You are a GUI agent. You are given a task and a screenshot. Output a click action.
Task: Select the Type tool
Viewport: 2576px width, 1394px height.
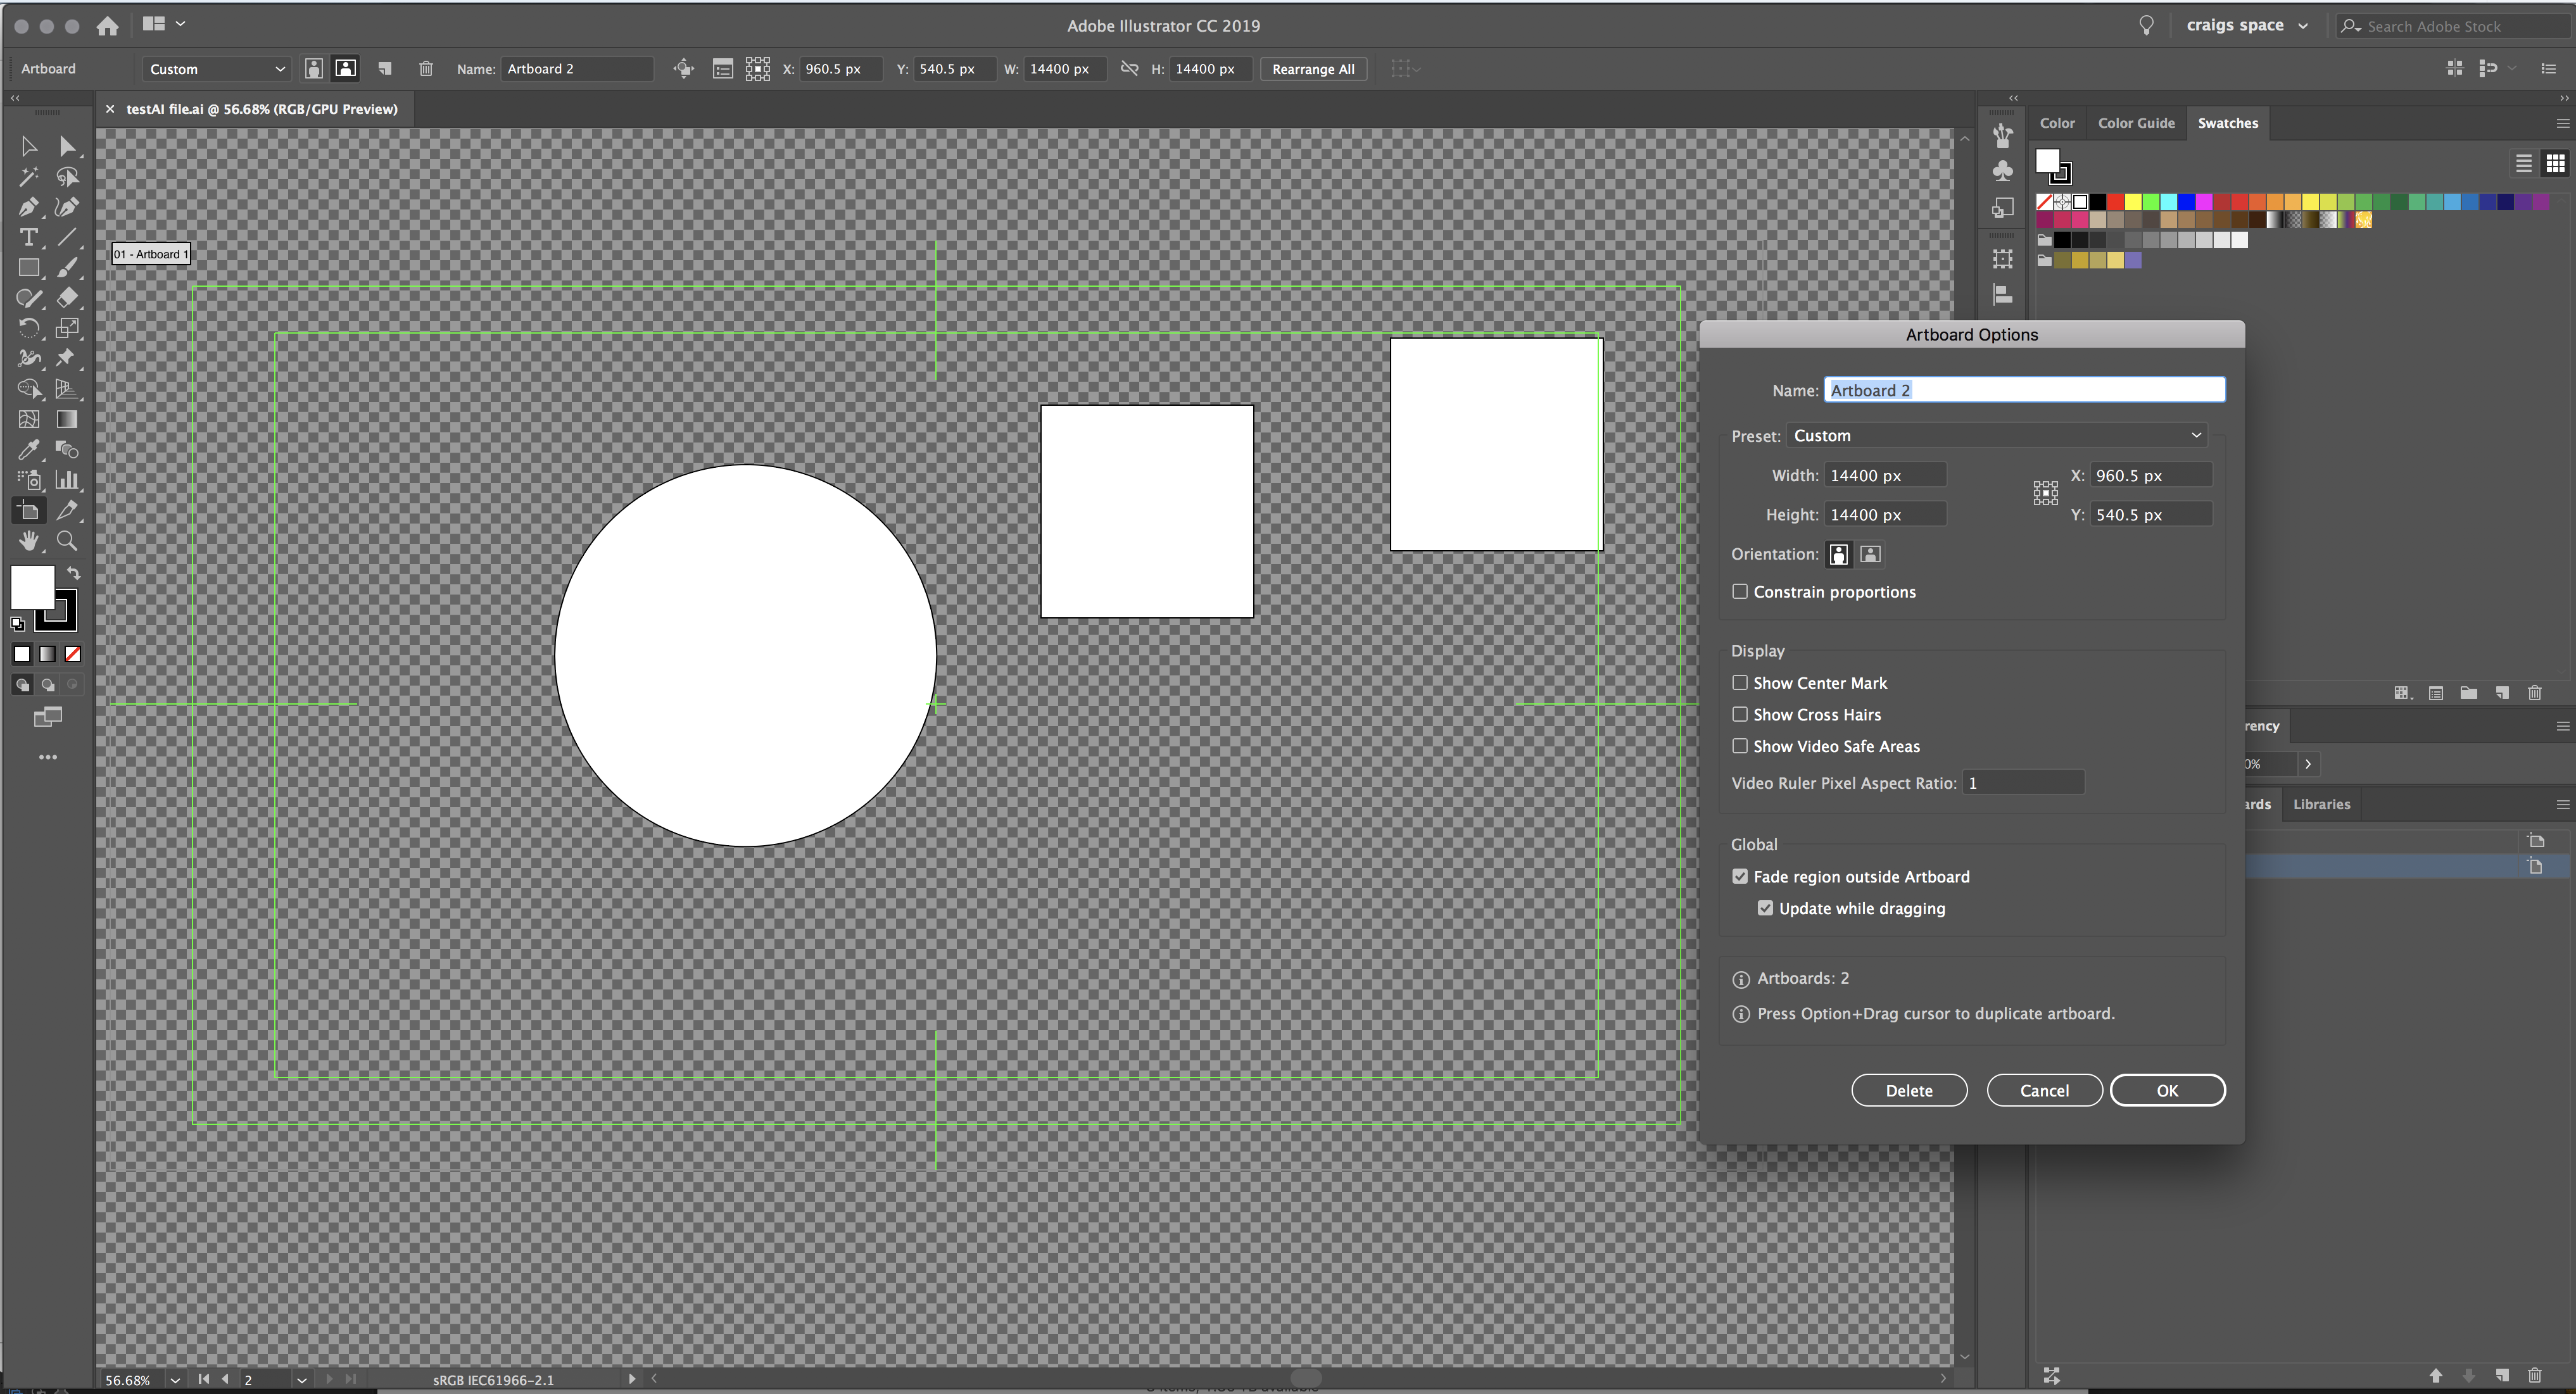coord(28,238)
